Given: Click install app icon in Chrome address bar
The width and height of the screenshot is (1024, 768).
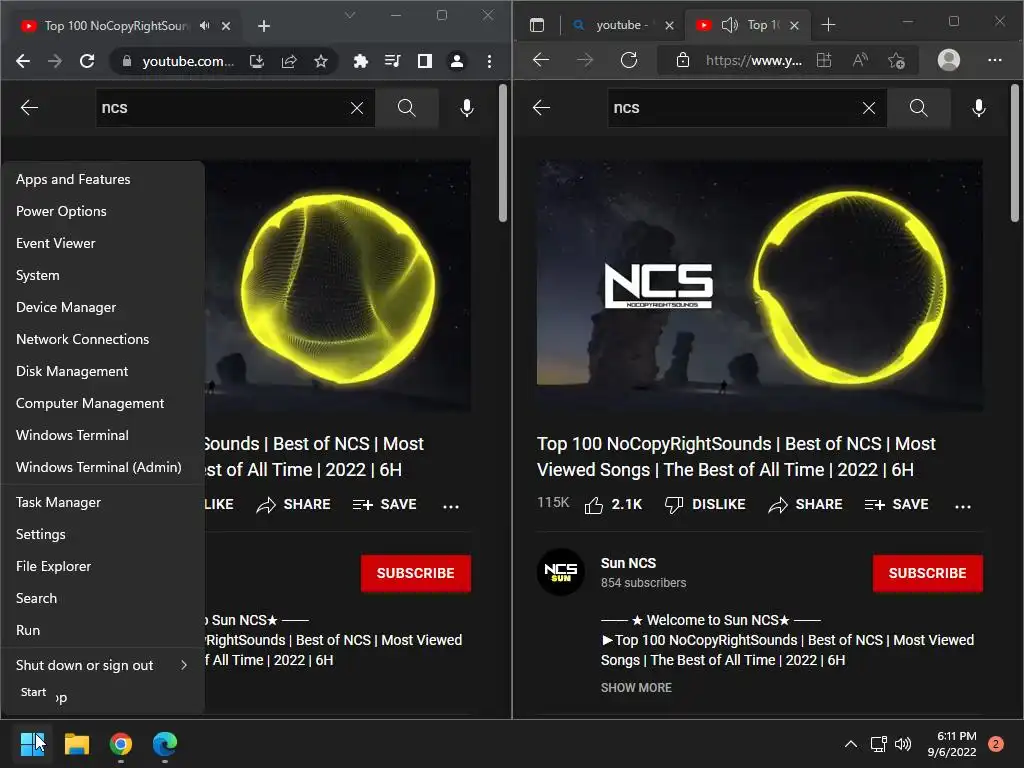Looking at the screenshot, I should [257, 61].
